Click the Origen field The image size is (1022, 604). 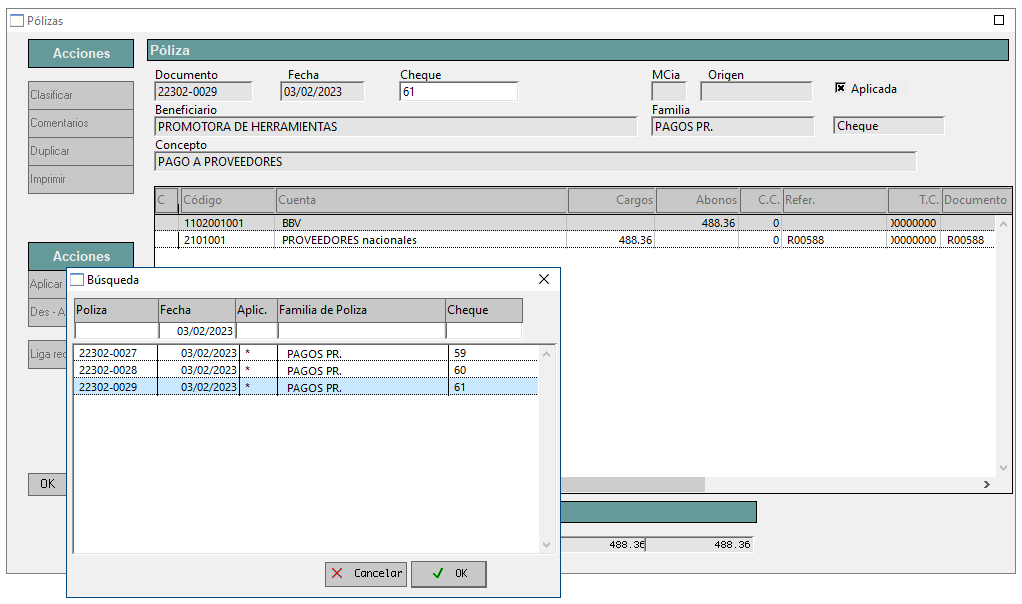coord(756,92)
